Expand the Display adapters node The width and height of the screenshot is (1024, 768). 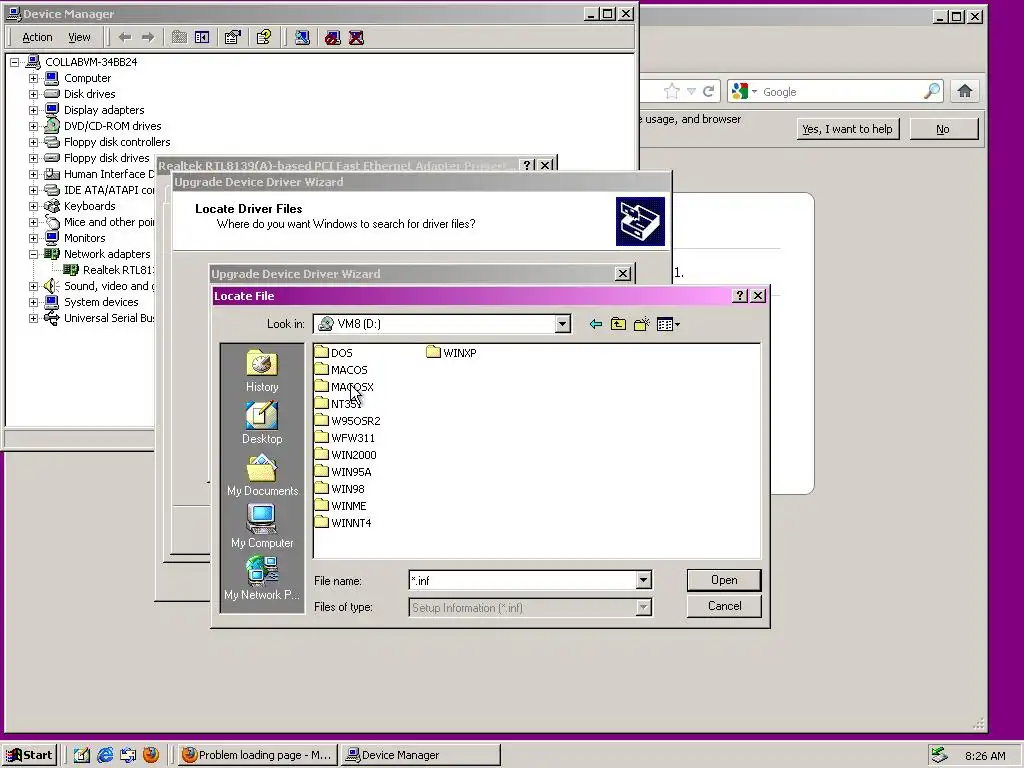[33, 110]
